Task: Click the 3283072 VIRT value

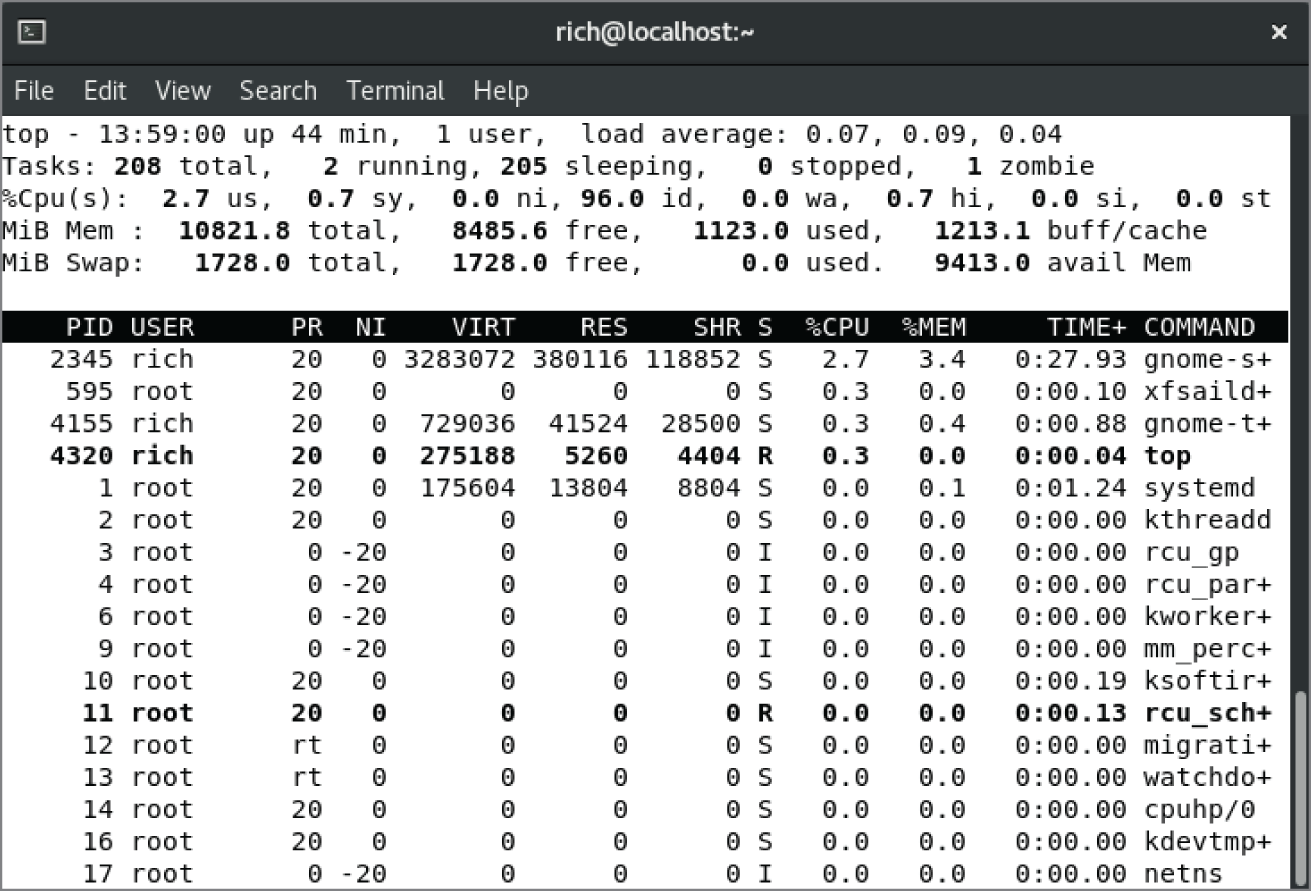Action: pos(460,359)
